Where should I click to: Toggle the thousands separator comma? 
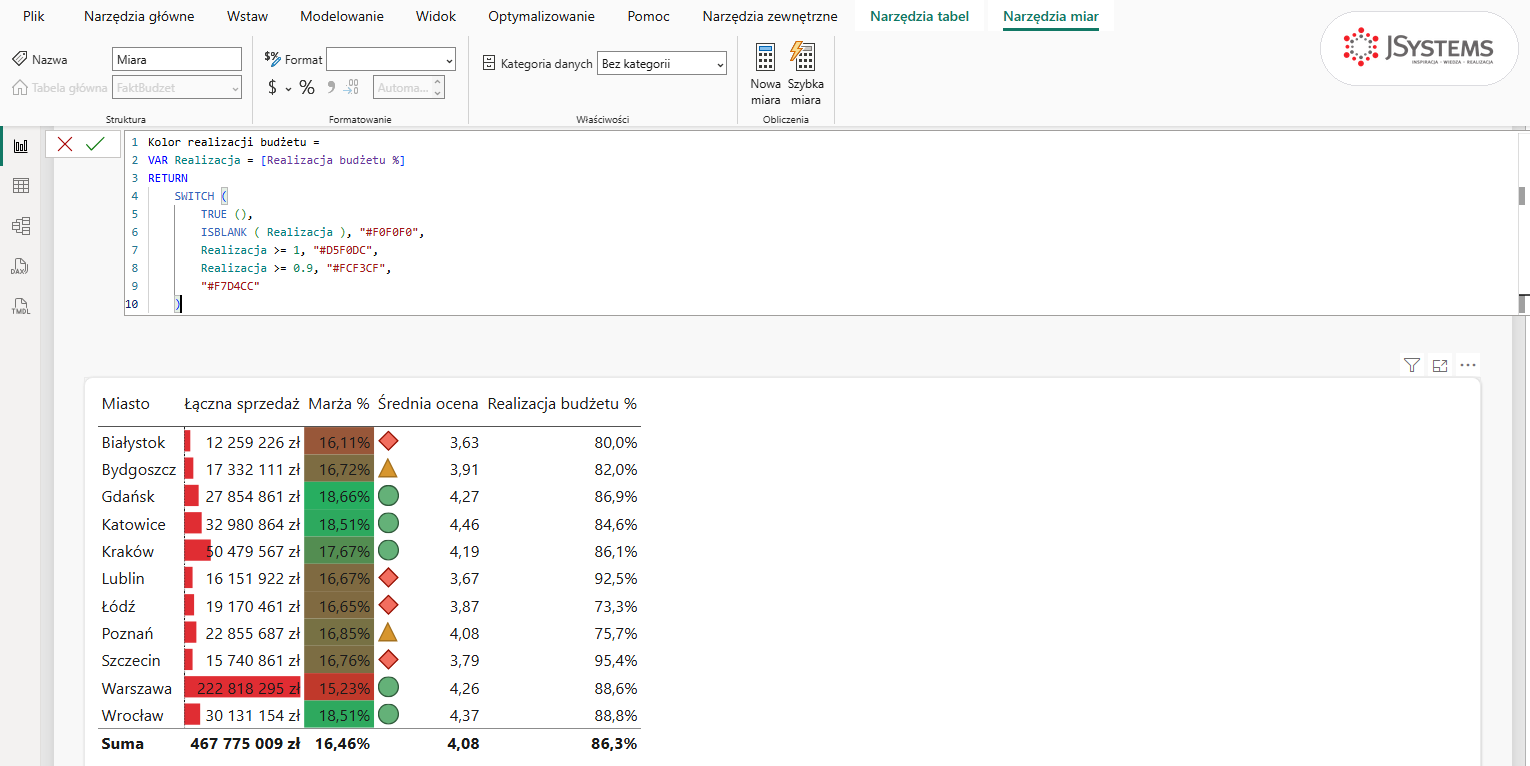coord(329,88)
